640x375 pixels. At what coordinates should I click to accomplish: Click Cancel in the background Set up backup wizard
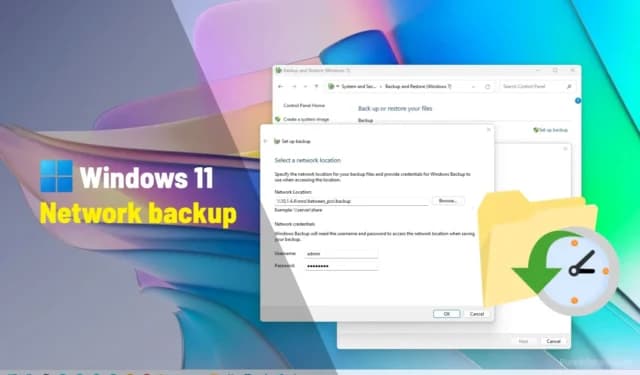pyautogui.click(x=553, y=341)
